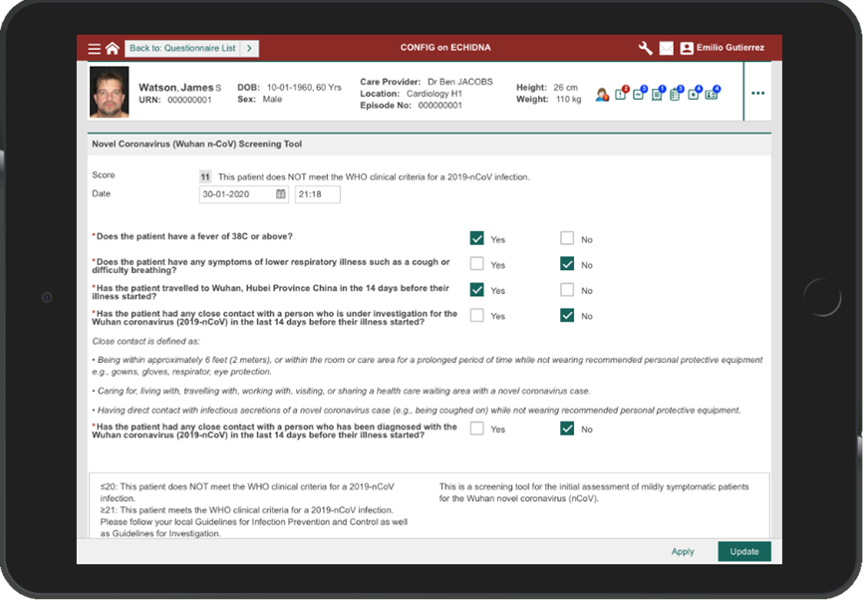865x600 pixels.
Task: Check Yes for contact with diagnosed person
Action: coord(477,428)
